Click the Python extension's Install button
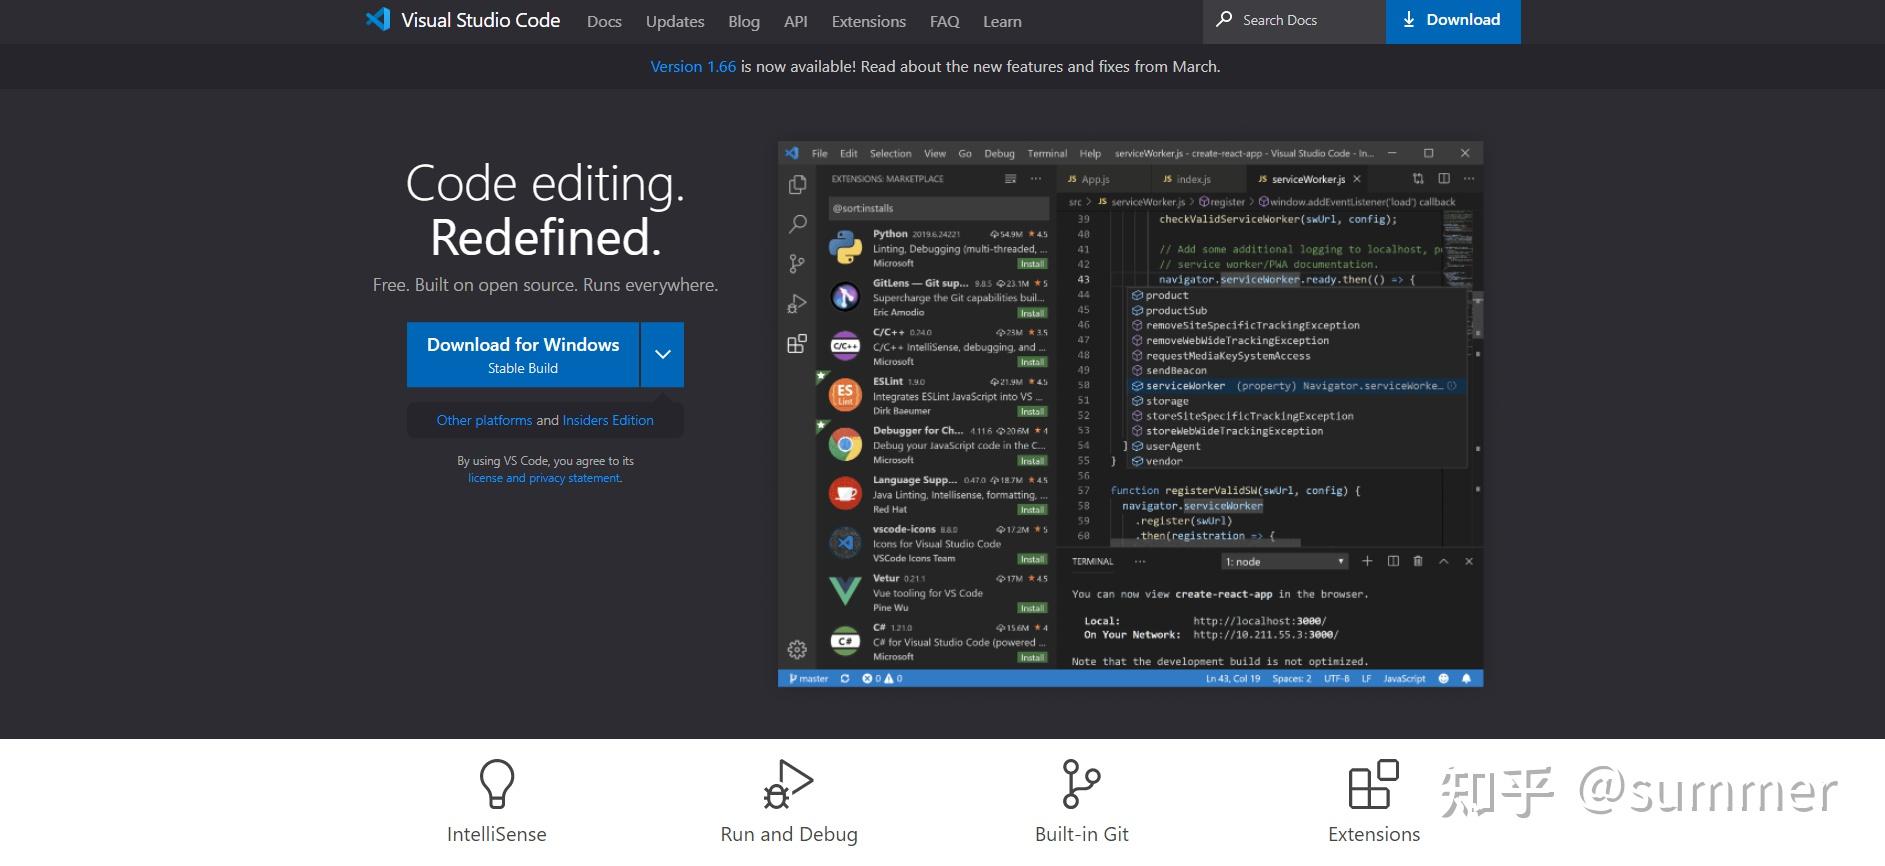 click(1032, 264)
